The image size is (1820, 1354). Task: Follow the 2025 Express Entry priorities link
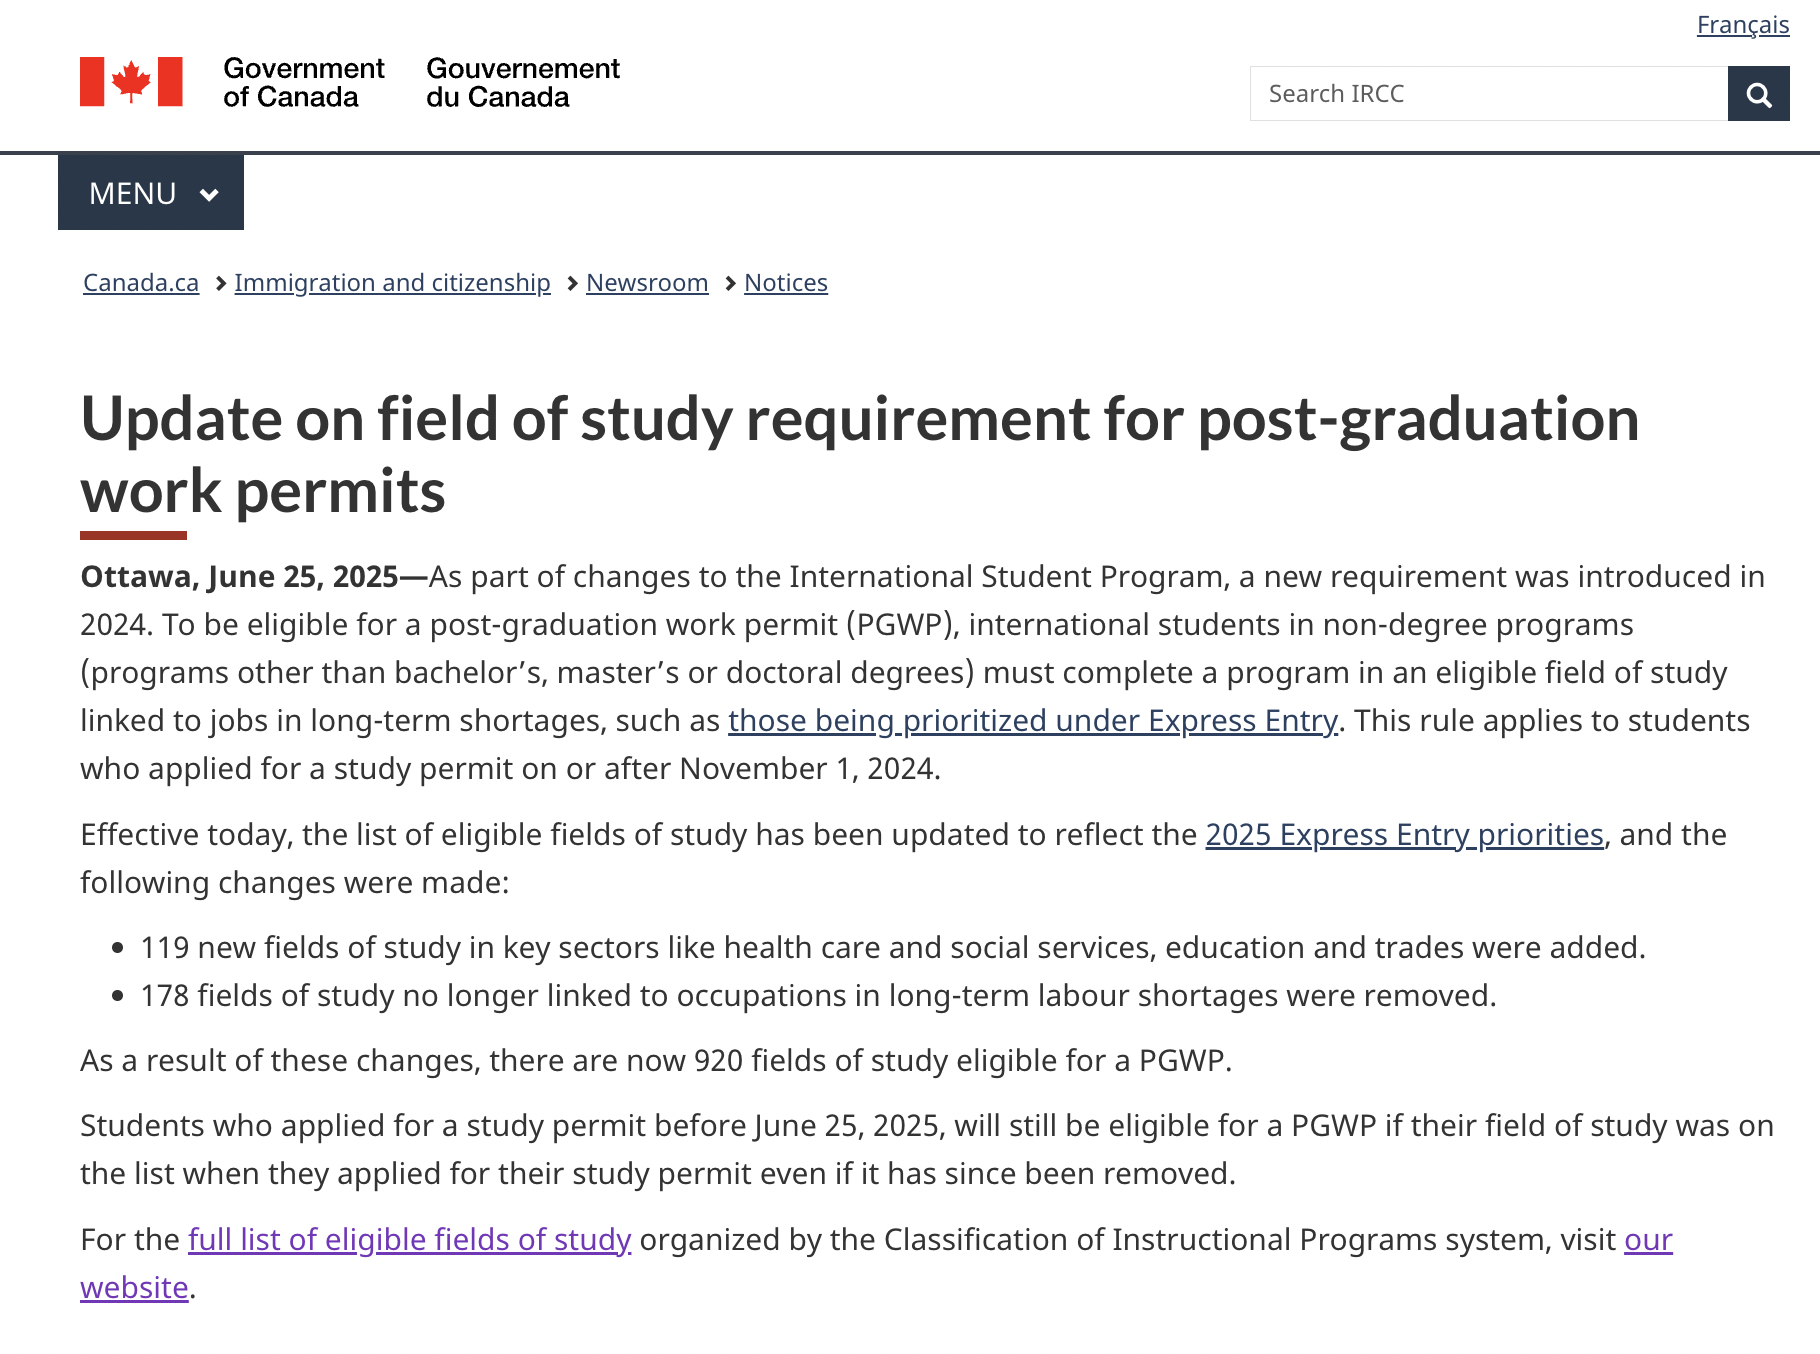click(1404, 835)
